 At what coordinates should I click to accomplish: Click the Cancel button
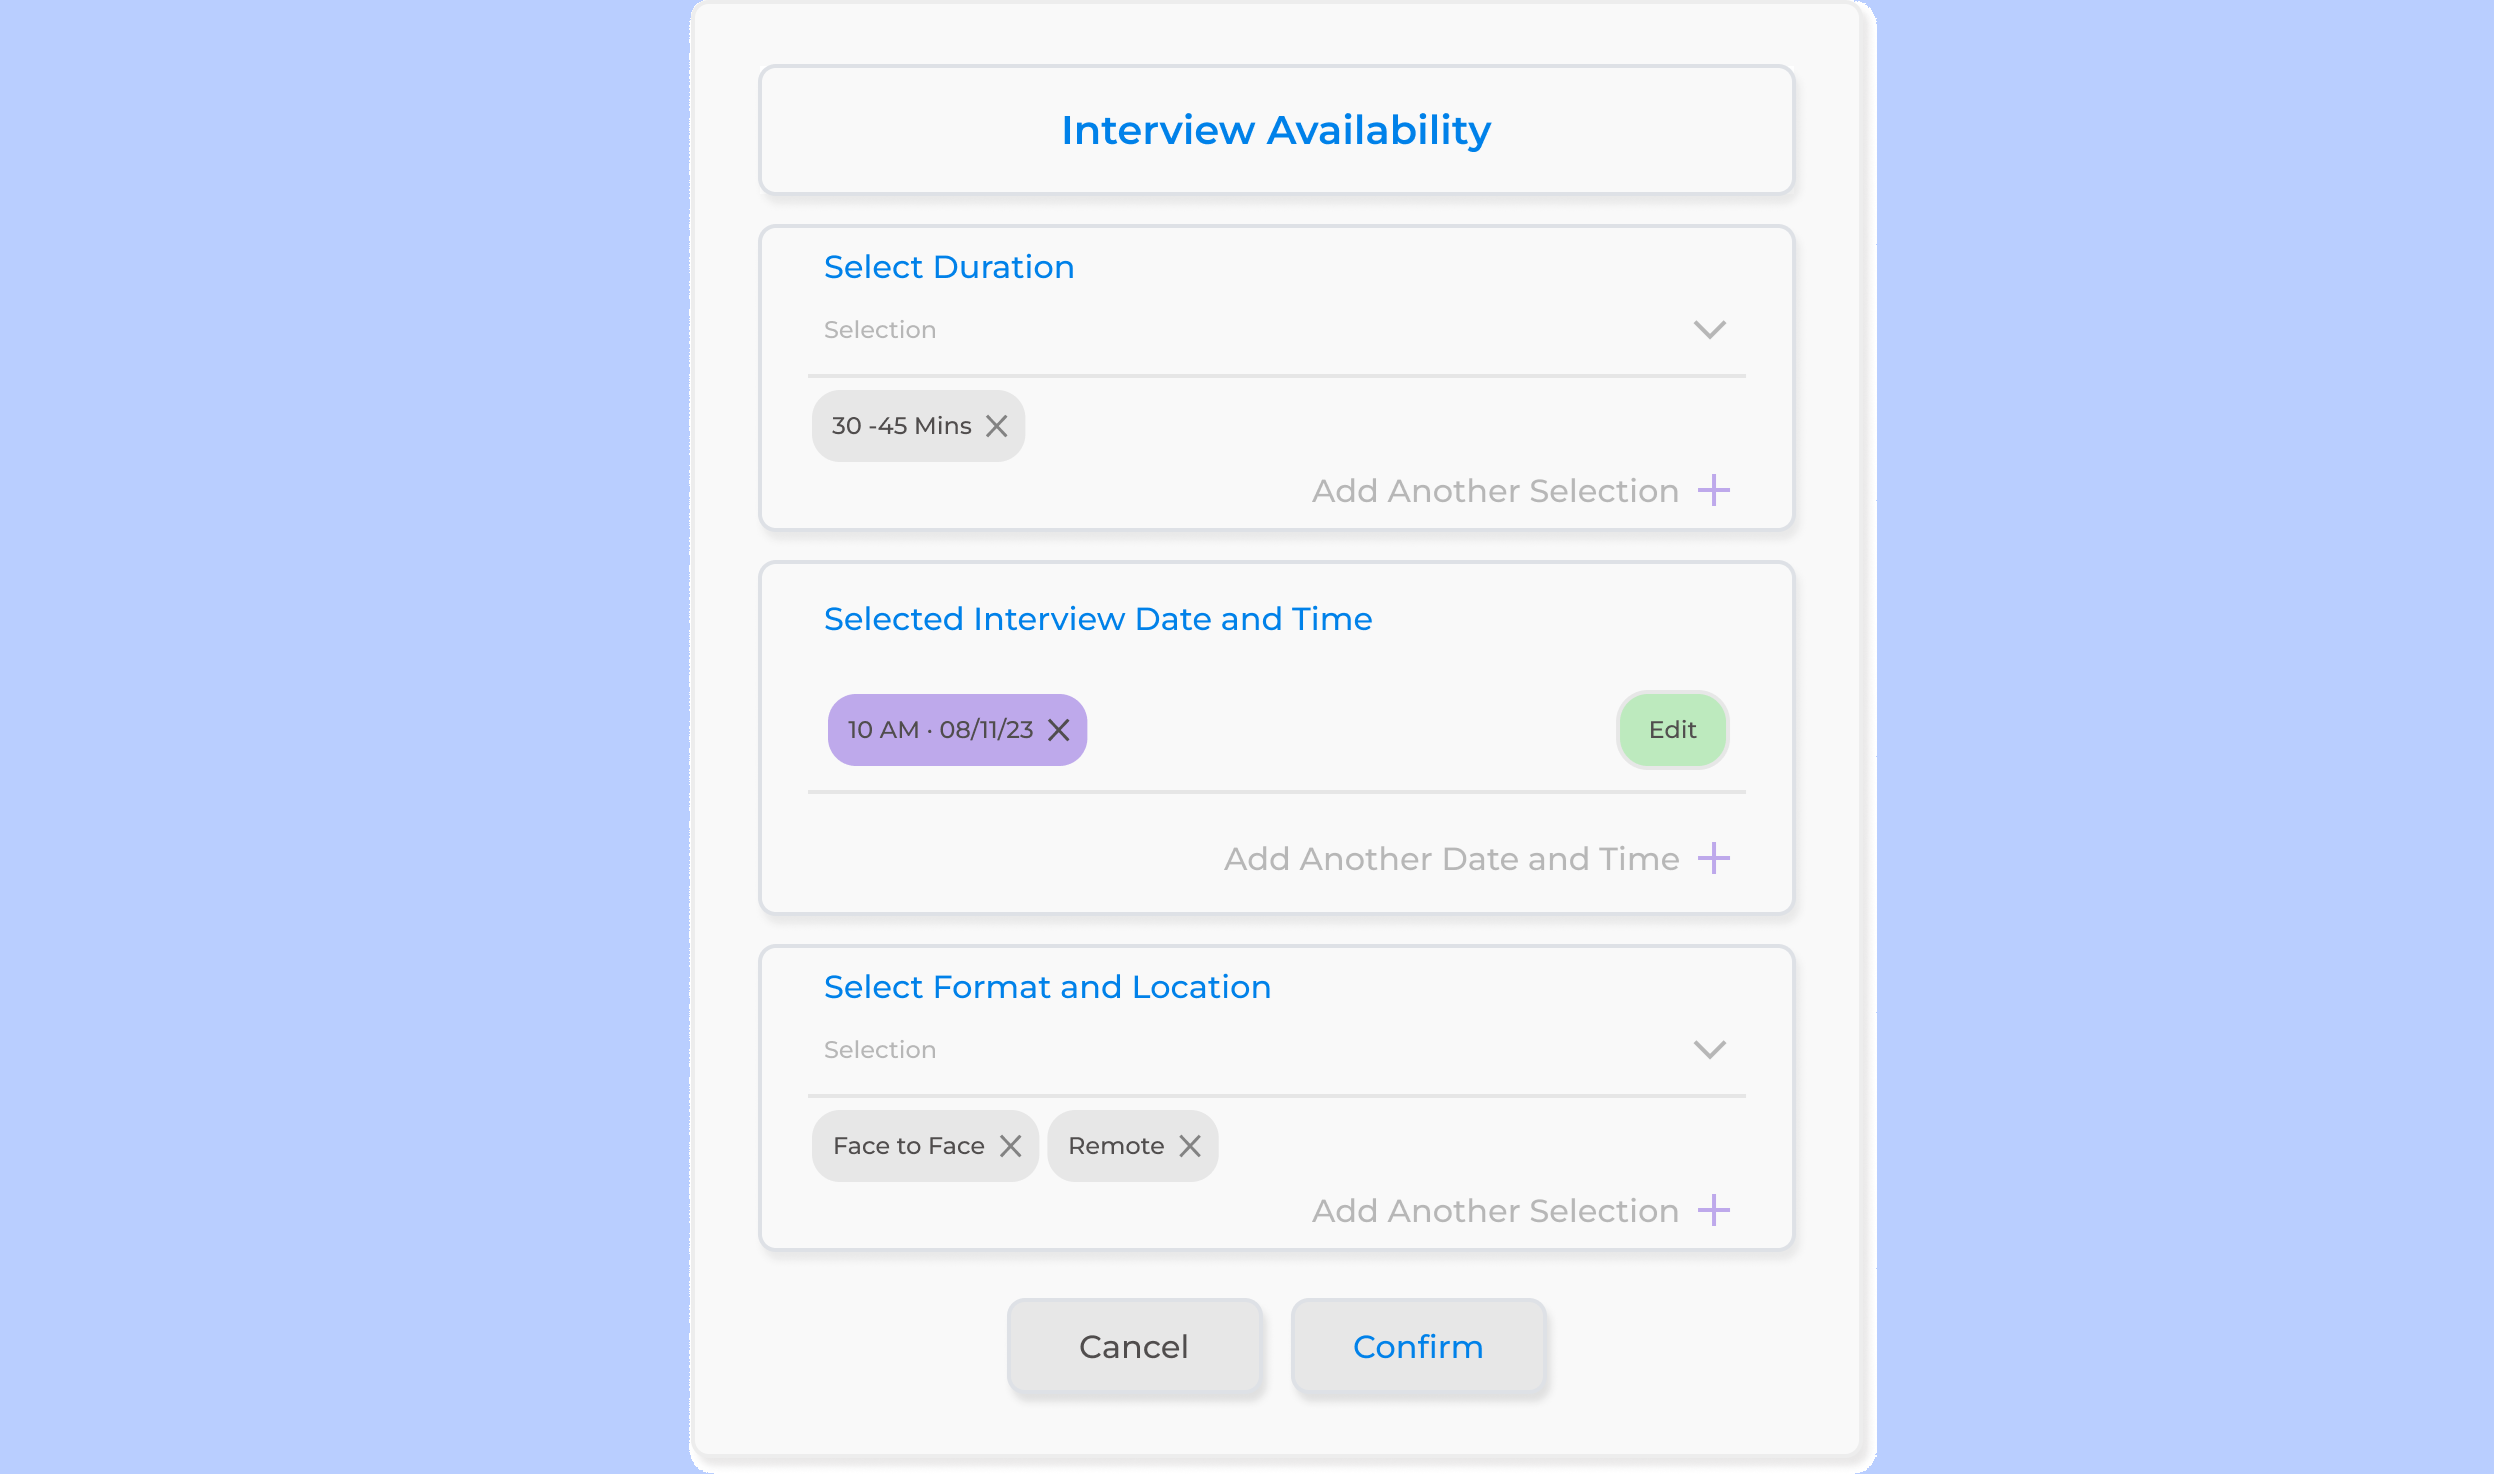pyautogui.click(x=1134, y=1347)
